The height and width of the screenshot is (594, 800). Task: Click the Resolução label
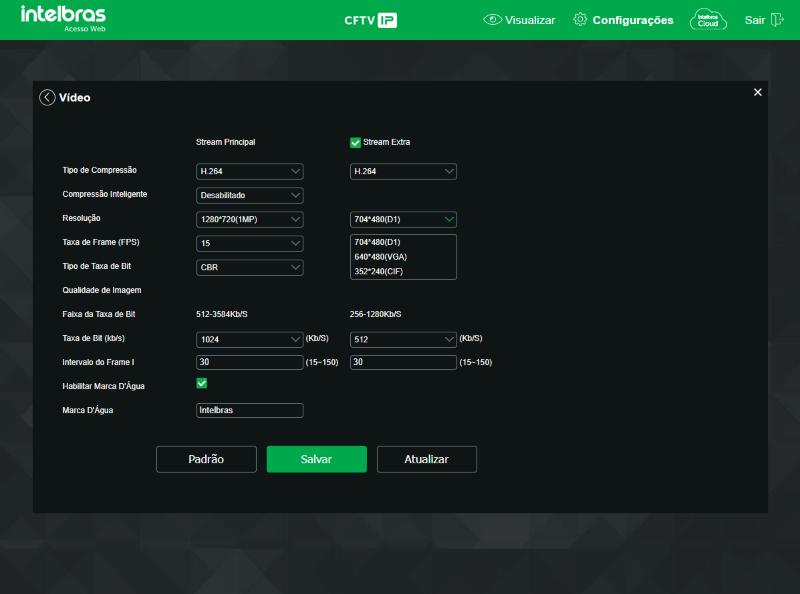coord(81,218)
